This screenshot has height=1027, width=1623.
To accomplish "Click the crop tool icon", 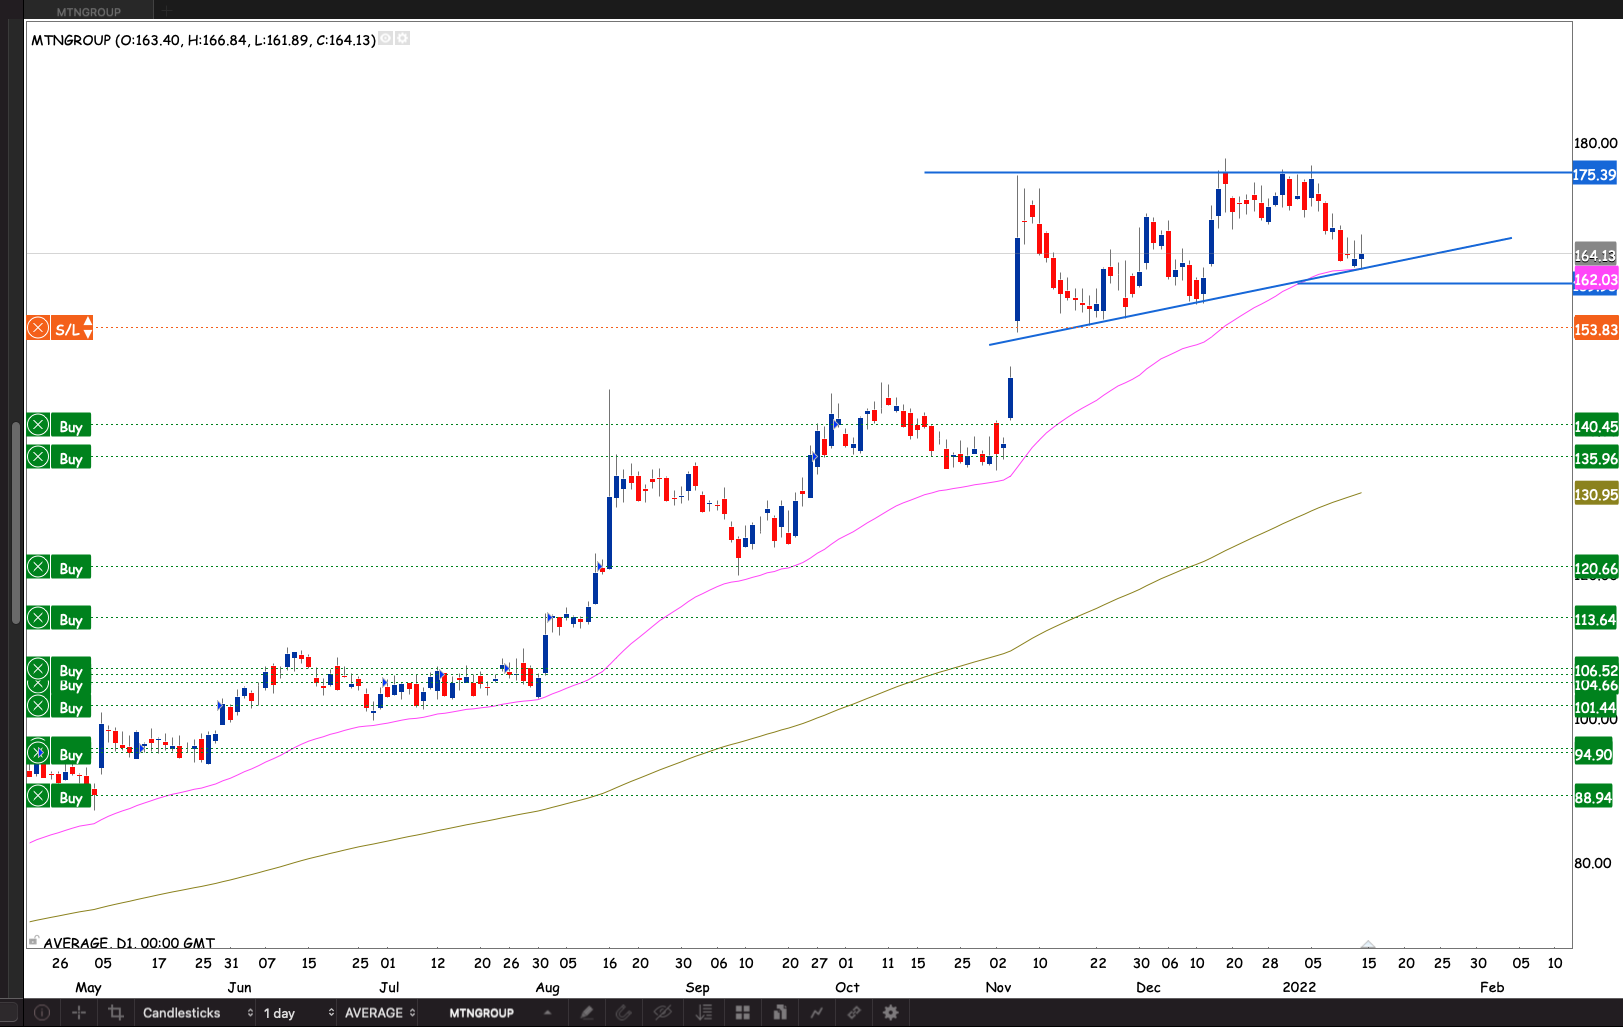I will point(116,1013).
